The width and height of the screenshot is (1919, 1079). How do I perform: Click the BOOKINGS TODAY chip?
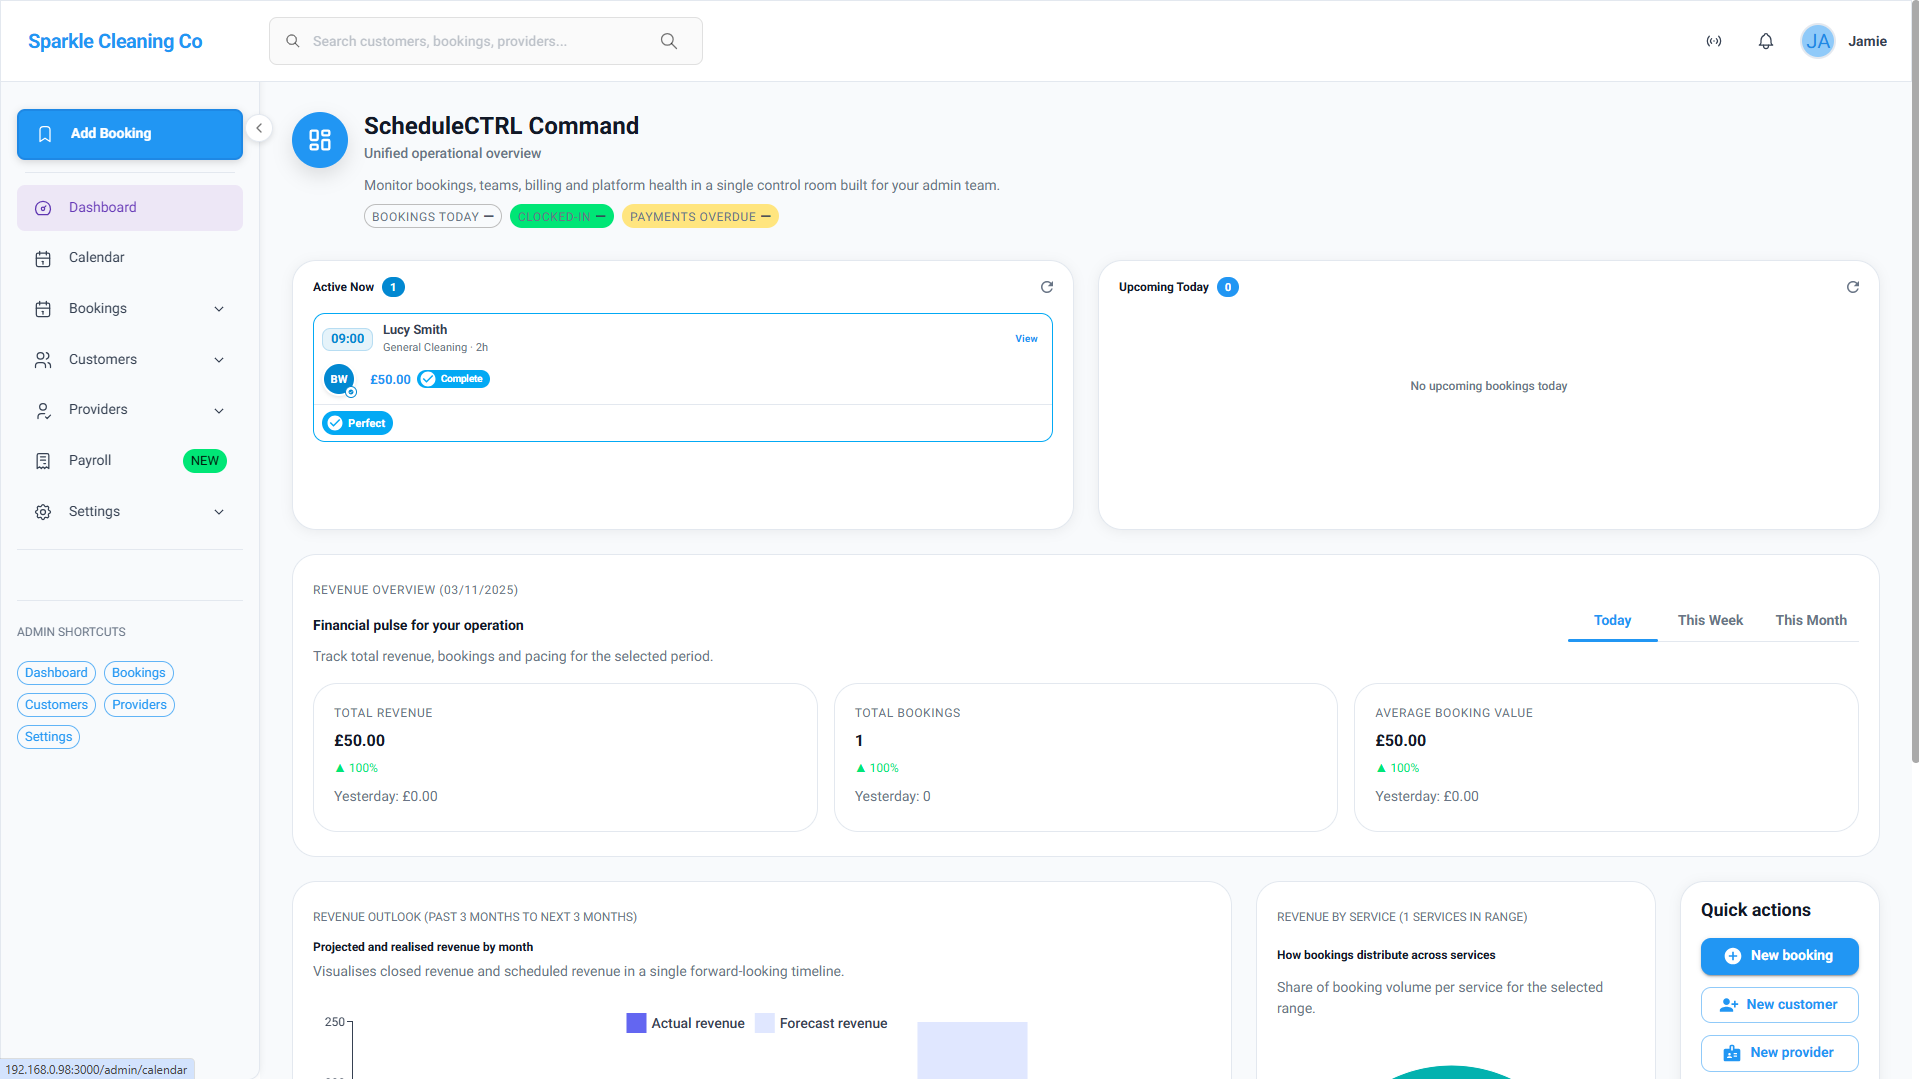(x=433, y=217)
